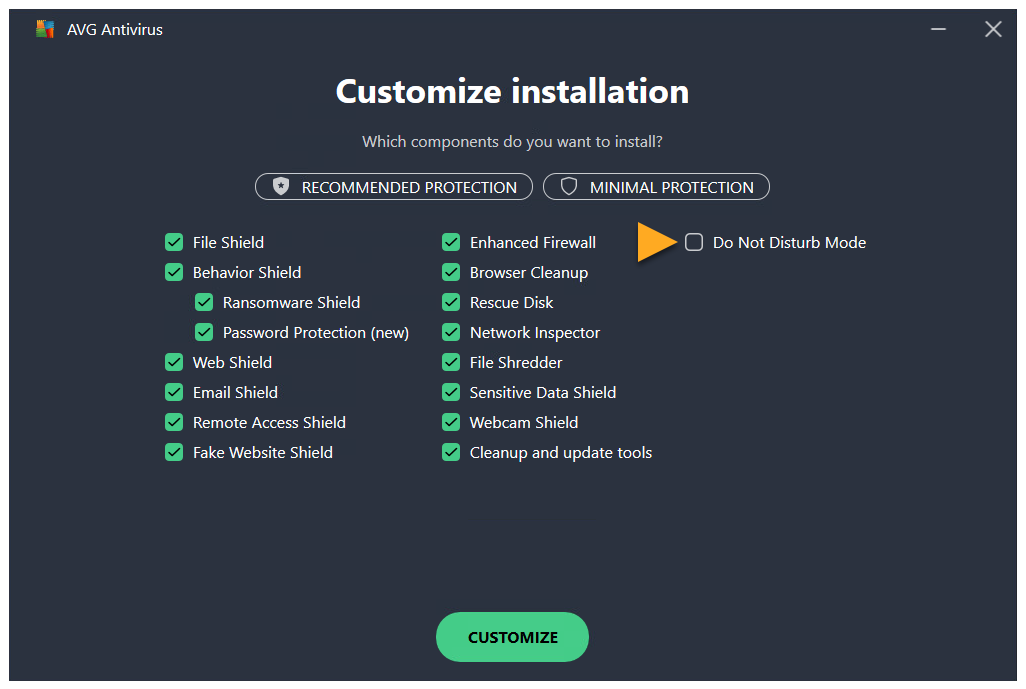Enable the Do Not Disturb Mode checkbox

click(694, 242)
